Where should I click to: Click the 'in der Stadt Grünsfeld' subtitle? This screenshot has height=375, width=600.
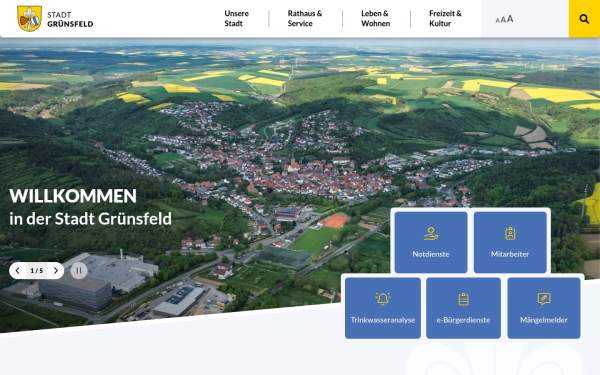click(90, 219)
